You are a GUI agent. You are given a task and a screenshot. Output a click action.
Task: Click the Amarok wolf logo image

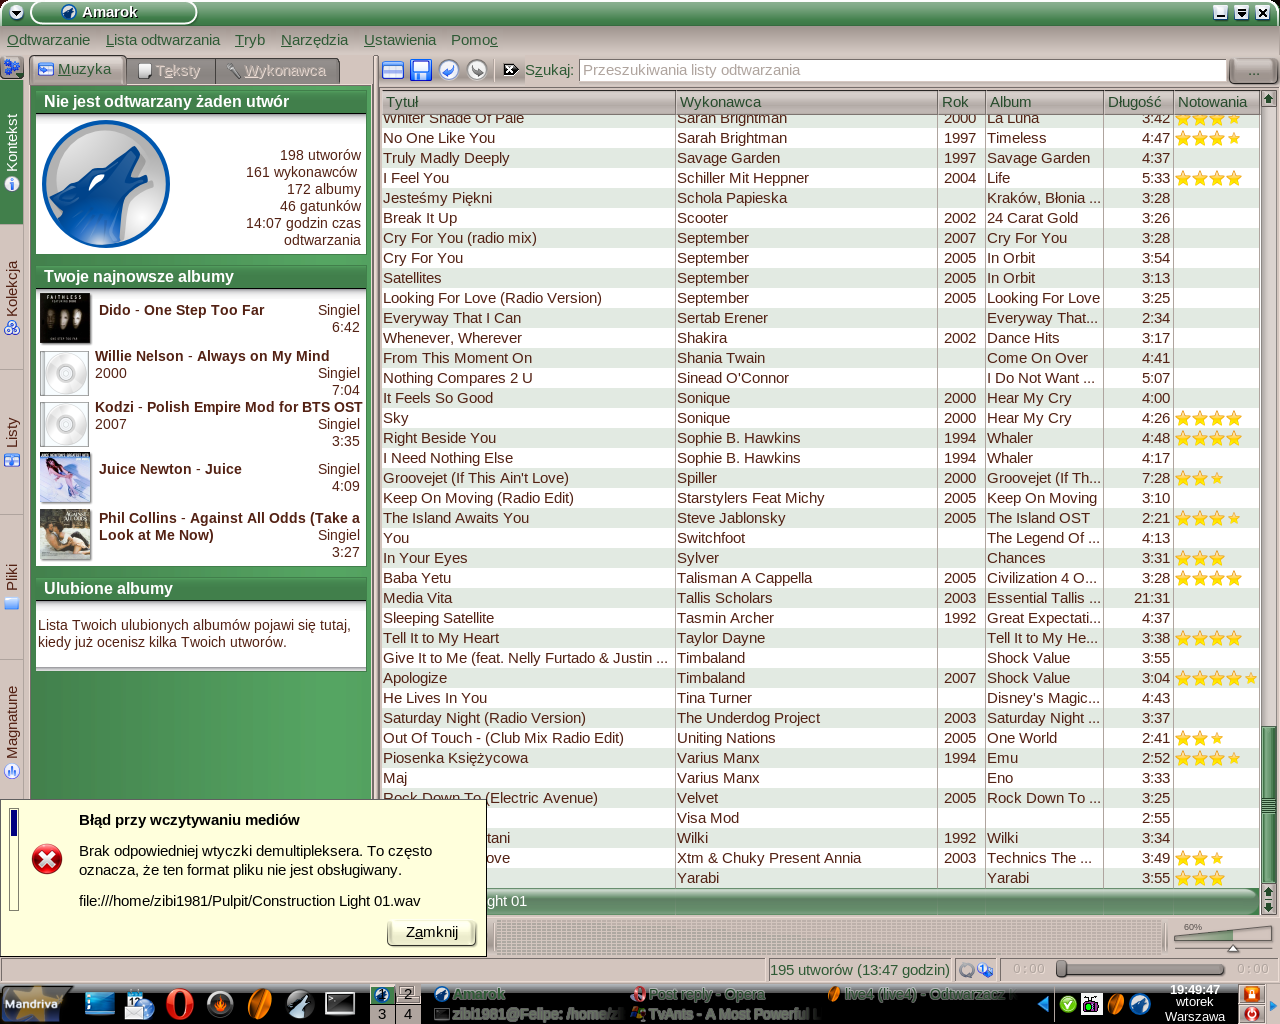click(106, 184)
